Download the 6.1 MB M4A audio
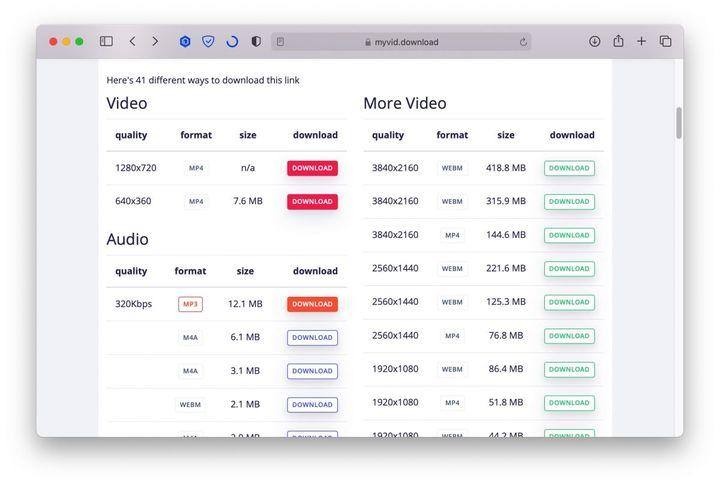 pos(312,338)
